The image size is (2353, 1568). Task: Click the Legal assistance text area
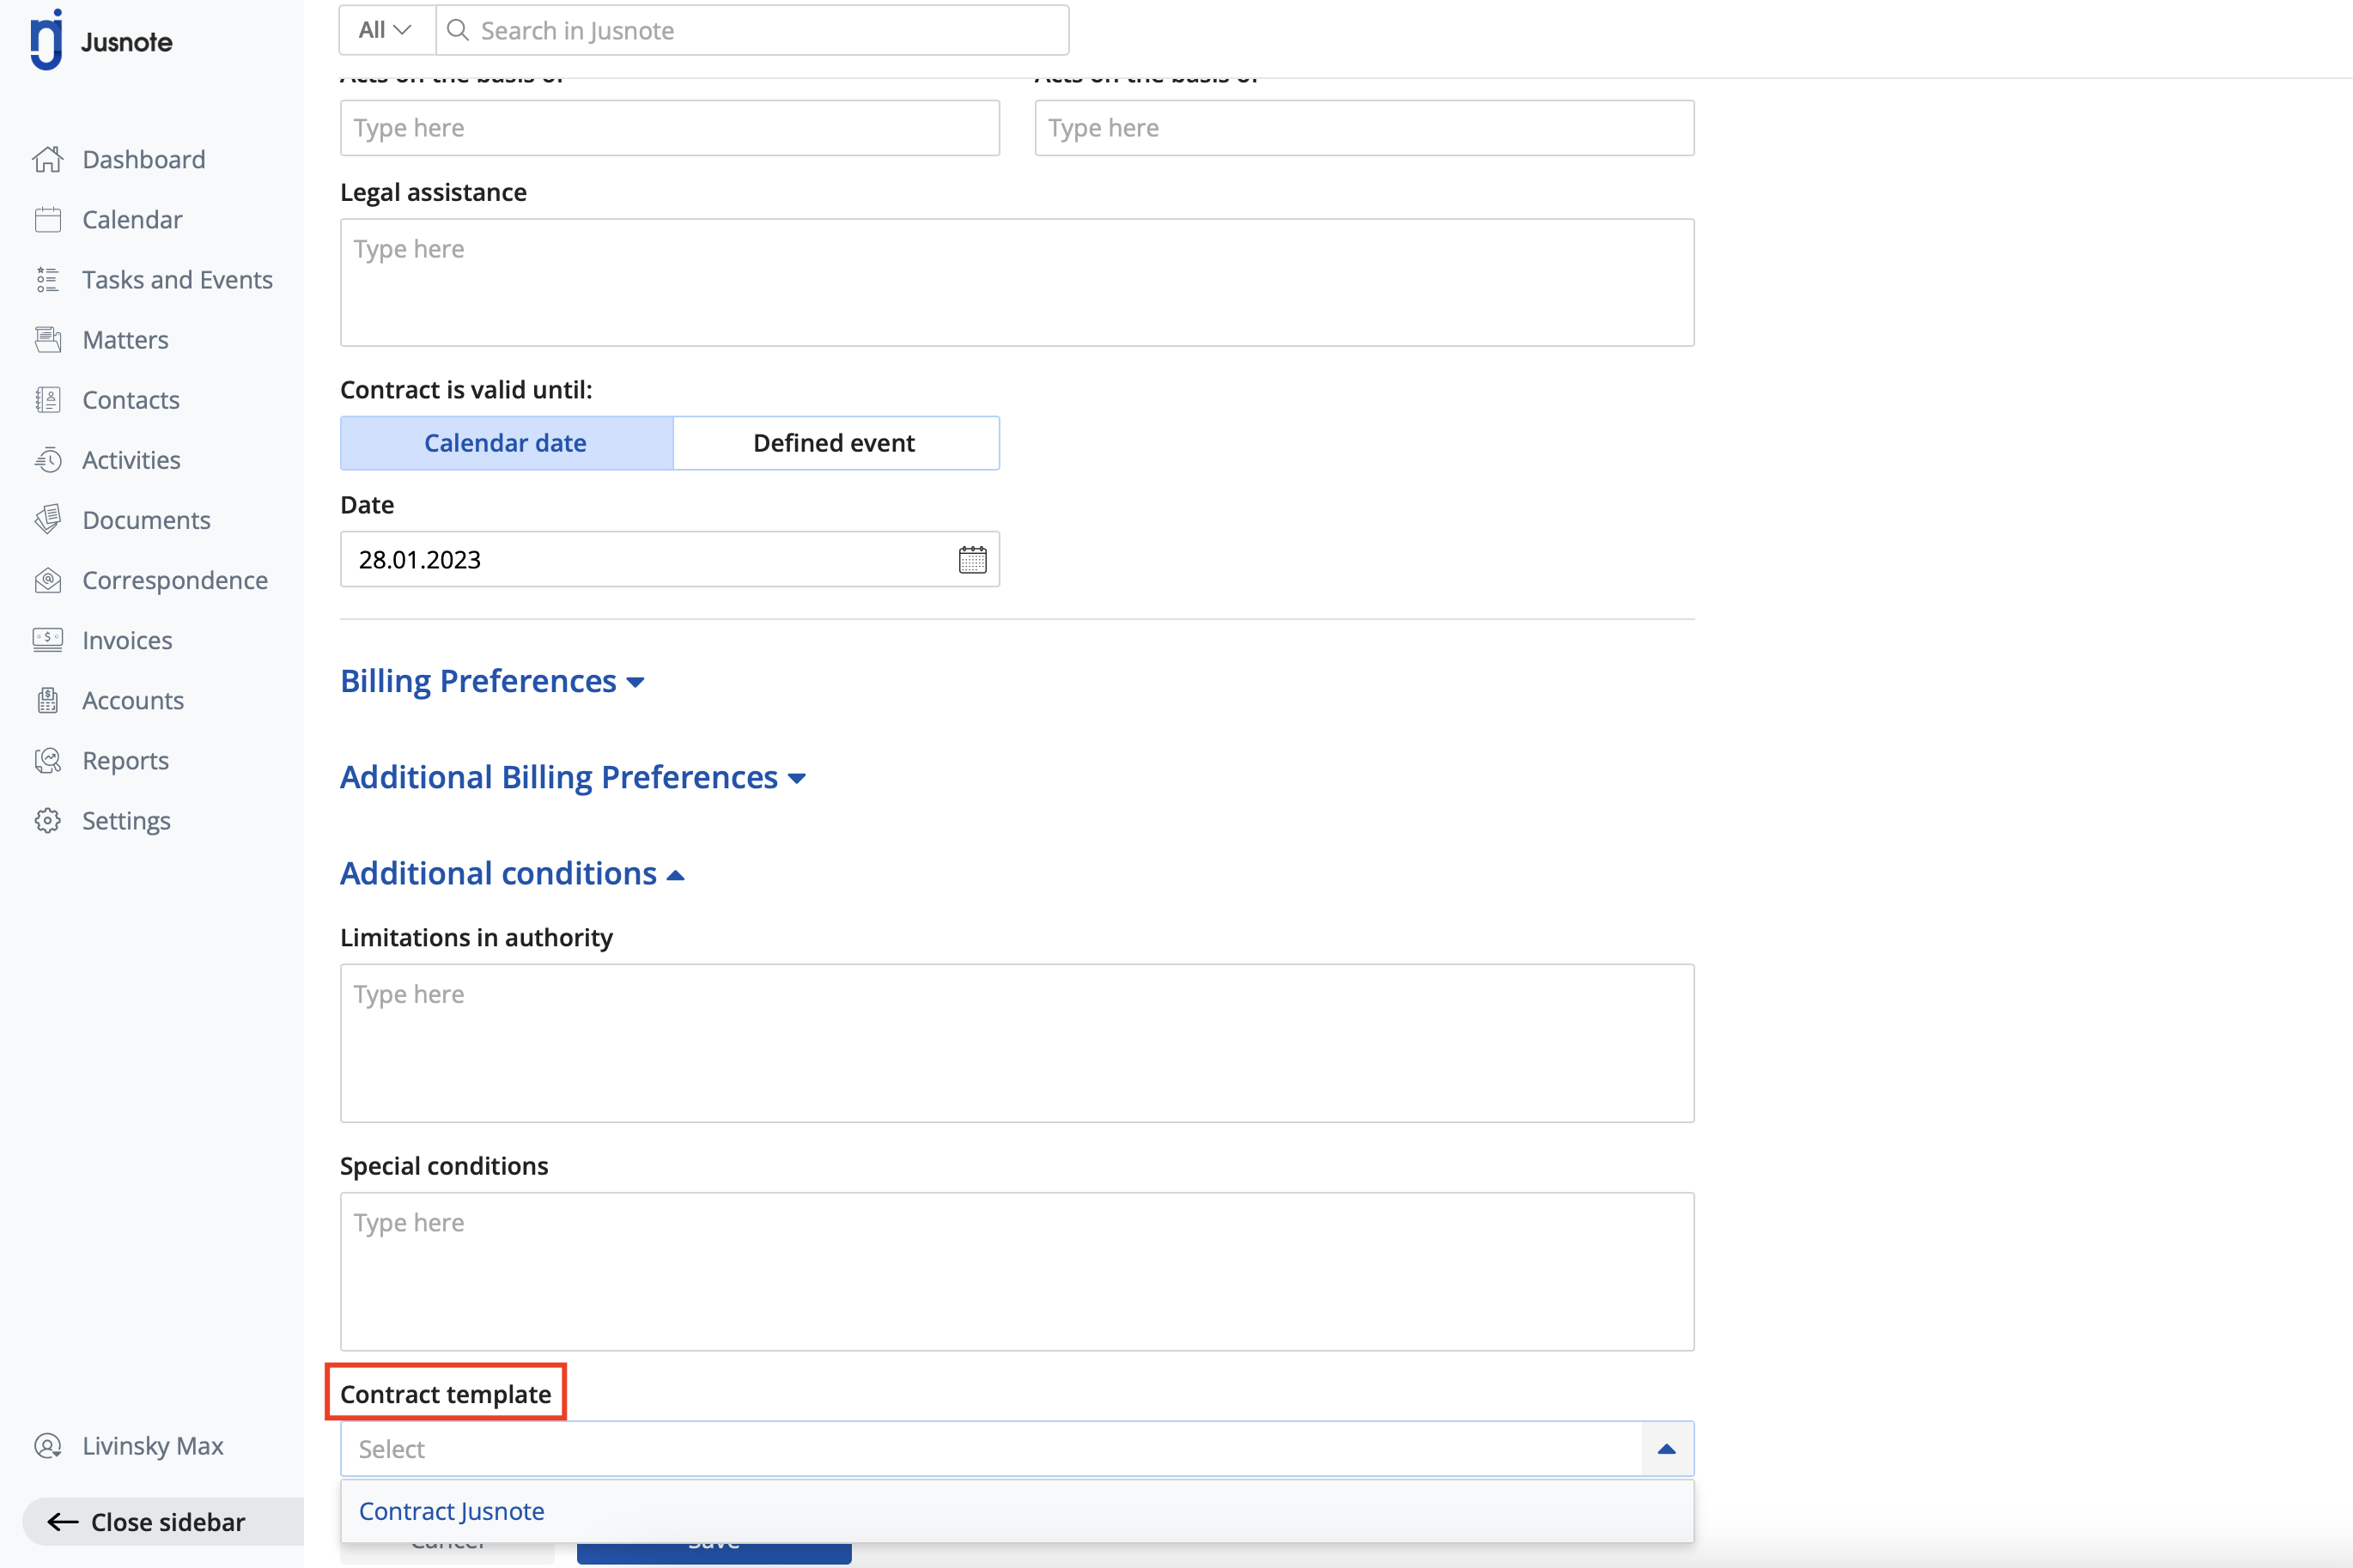1017,282
